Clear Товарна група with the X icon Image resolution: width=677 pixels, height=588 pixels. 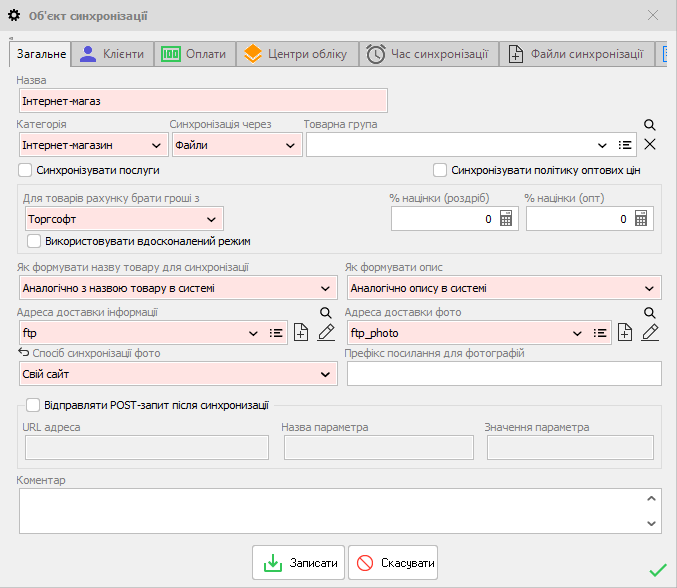650,145
